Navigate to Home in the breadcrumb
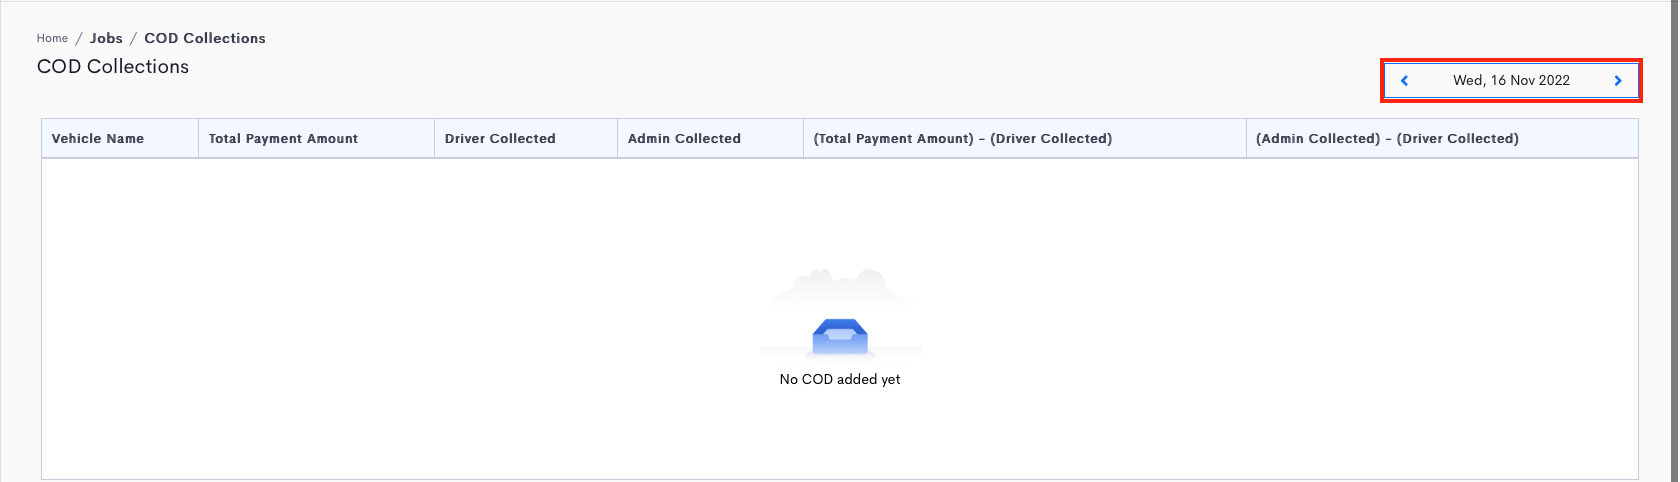The height and width of the screenshot is (482, 1680). (52, 38)
